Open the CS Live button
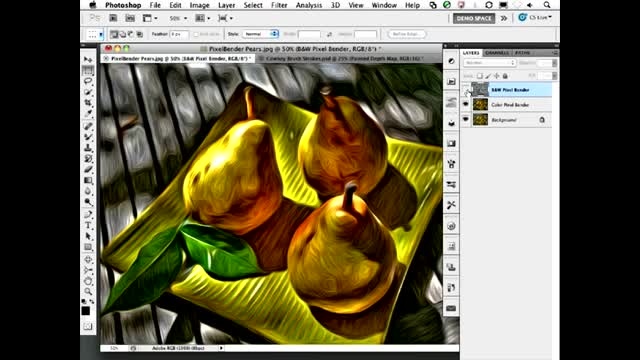 [535, 18]
